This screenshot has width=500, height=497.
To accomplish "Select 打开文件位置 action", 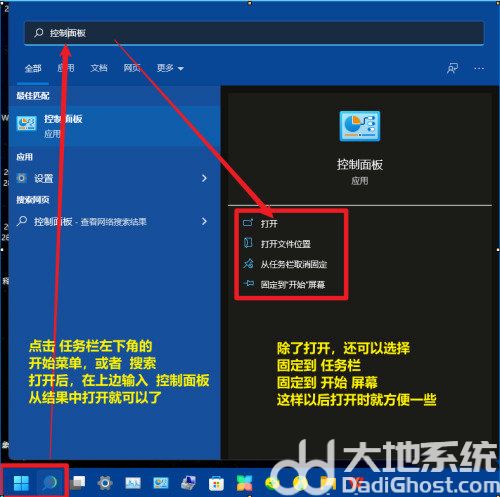I will [286, 244].
